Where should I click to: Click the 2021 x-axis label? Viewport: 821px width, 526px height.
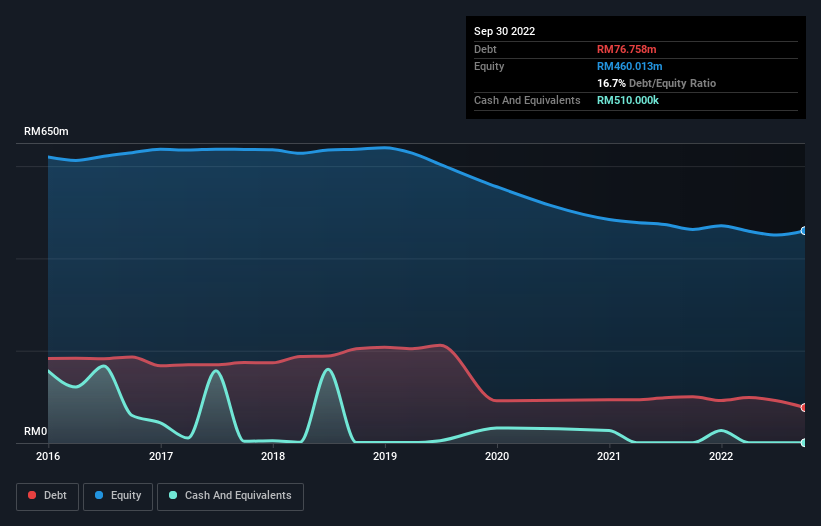click(609, 456)
